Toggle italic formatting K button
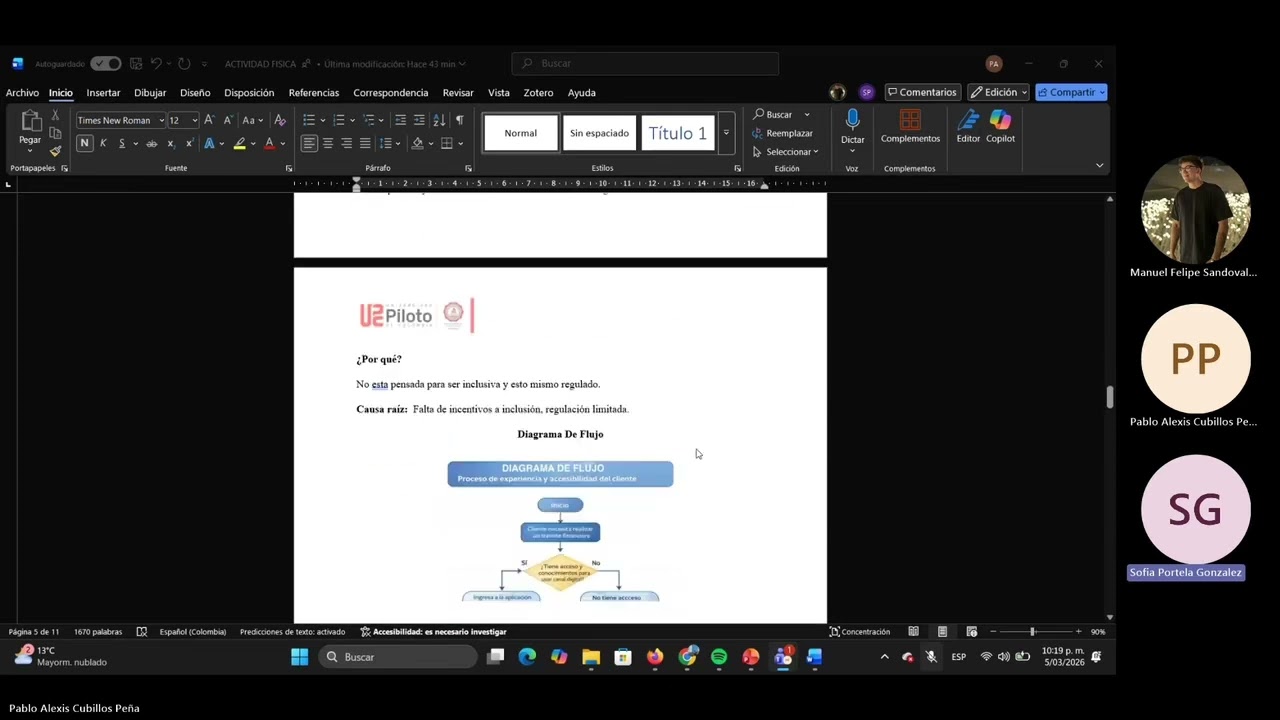The height and width of the screenshot is (720, 1280). tap(103, 144)
